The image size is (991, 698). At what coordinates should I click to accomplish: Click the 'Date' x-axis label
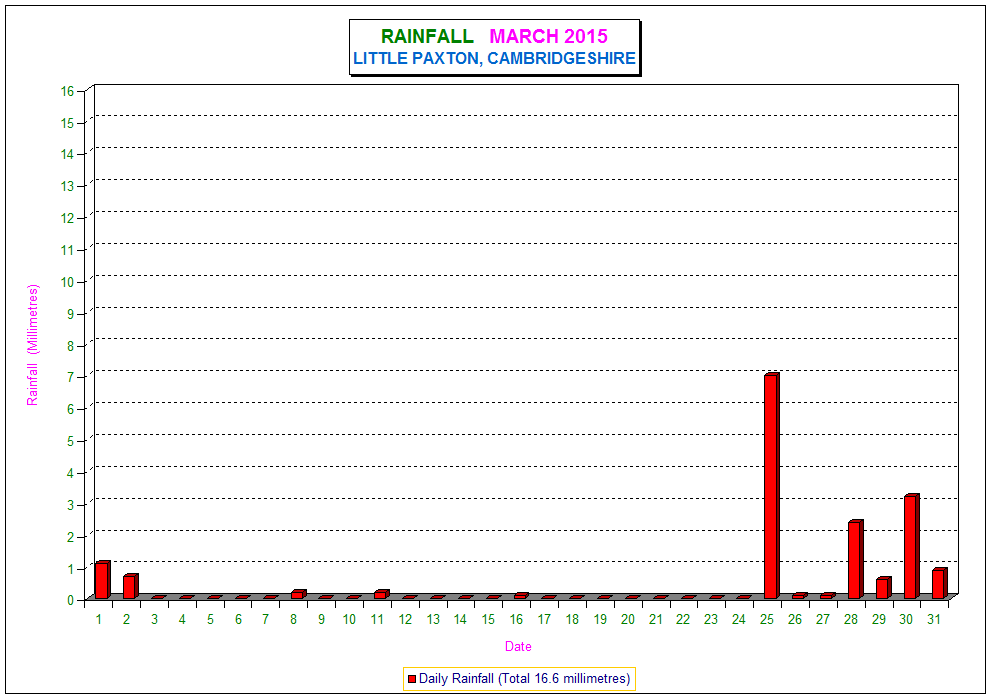tap(518, 646)
